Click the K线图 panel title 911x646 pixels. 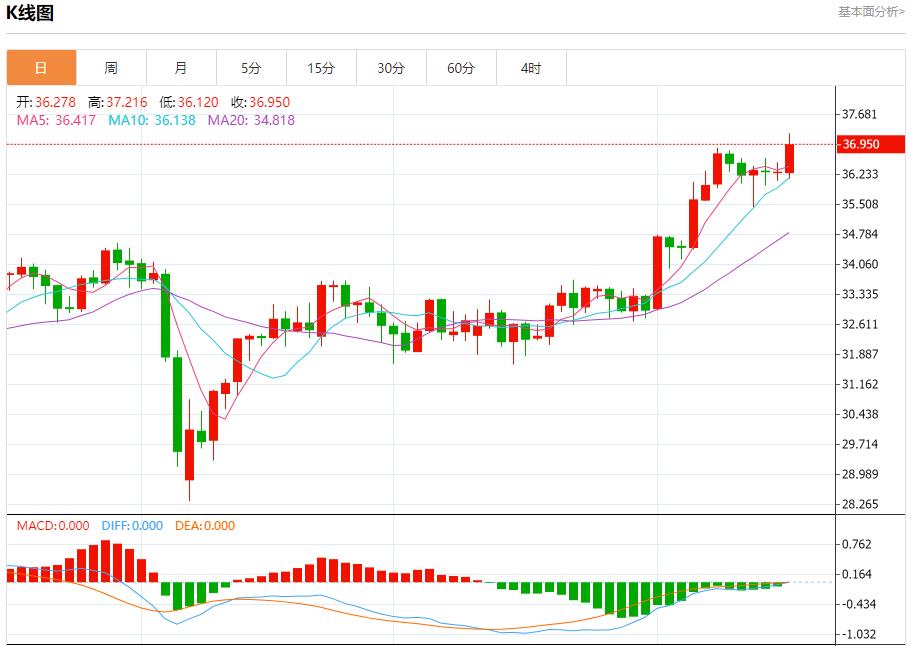[31, 13]
